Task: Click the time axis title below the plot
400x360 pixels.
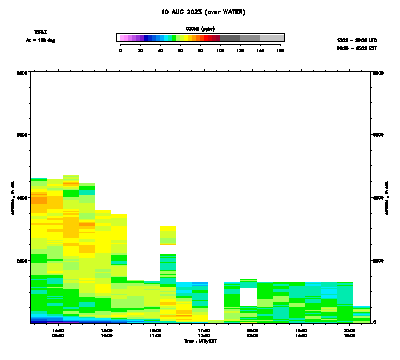Action: pyautogui.click(x=200, y=341)
